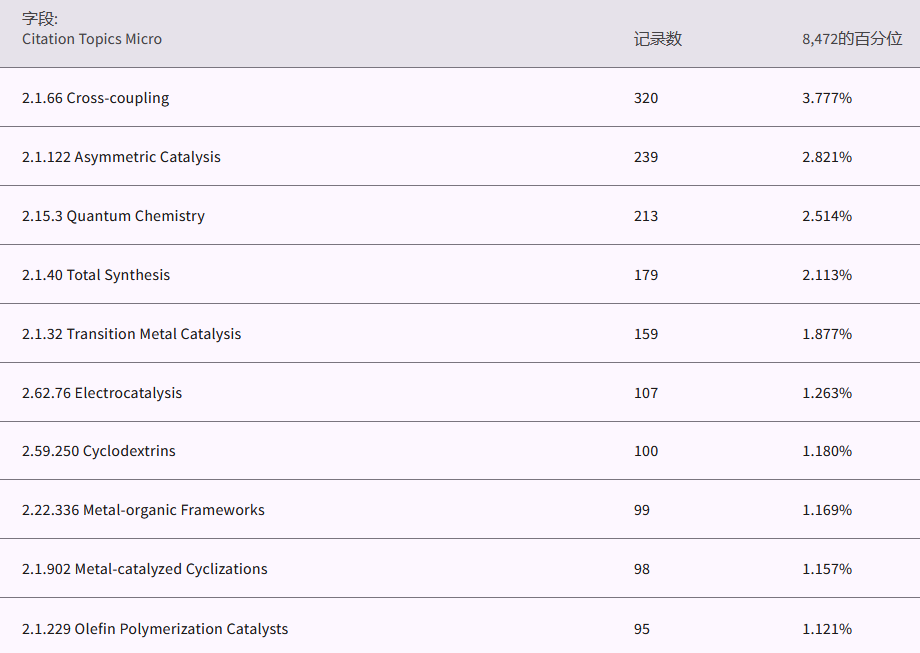Select the 107 record count for Electrocatalysis
This screenshot has height=653, width=920.
click(646, 393)
